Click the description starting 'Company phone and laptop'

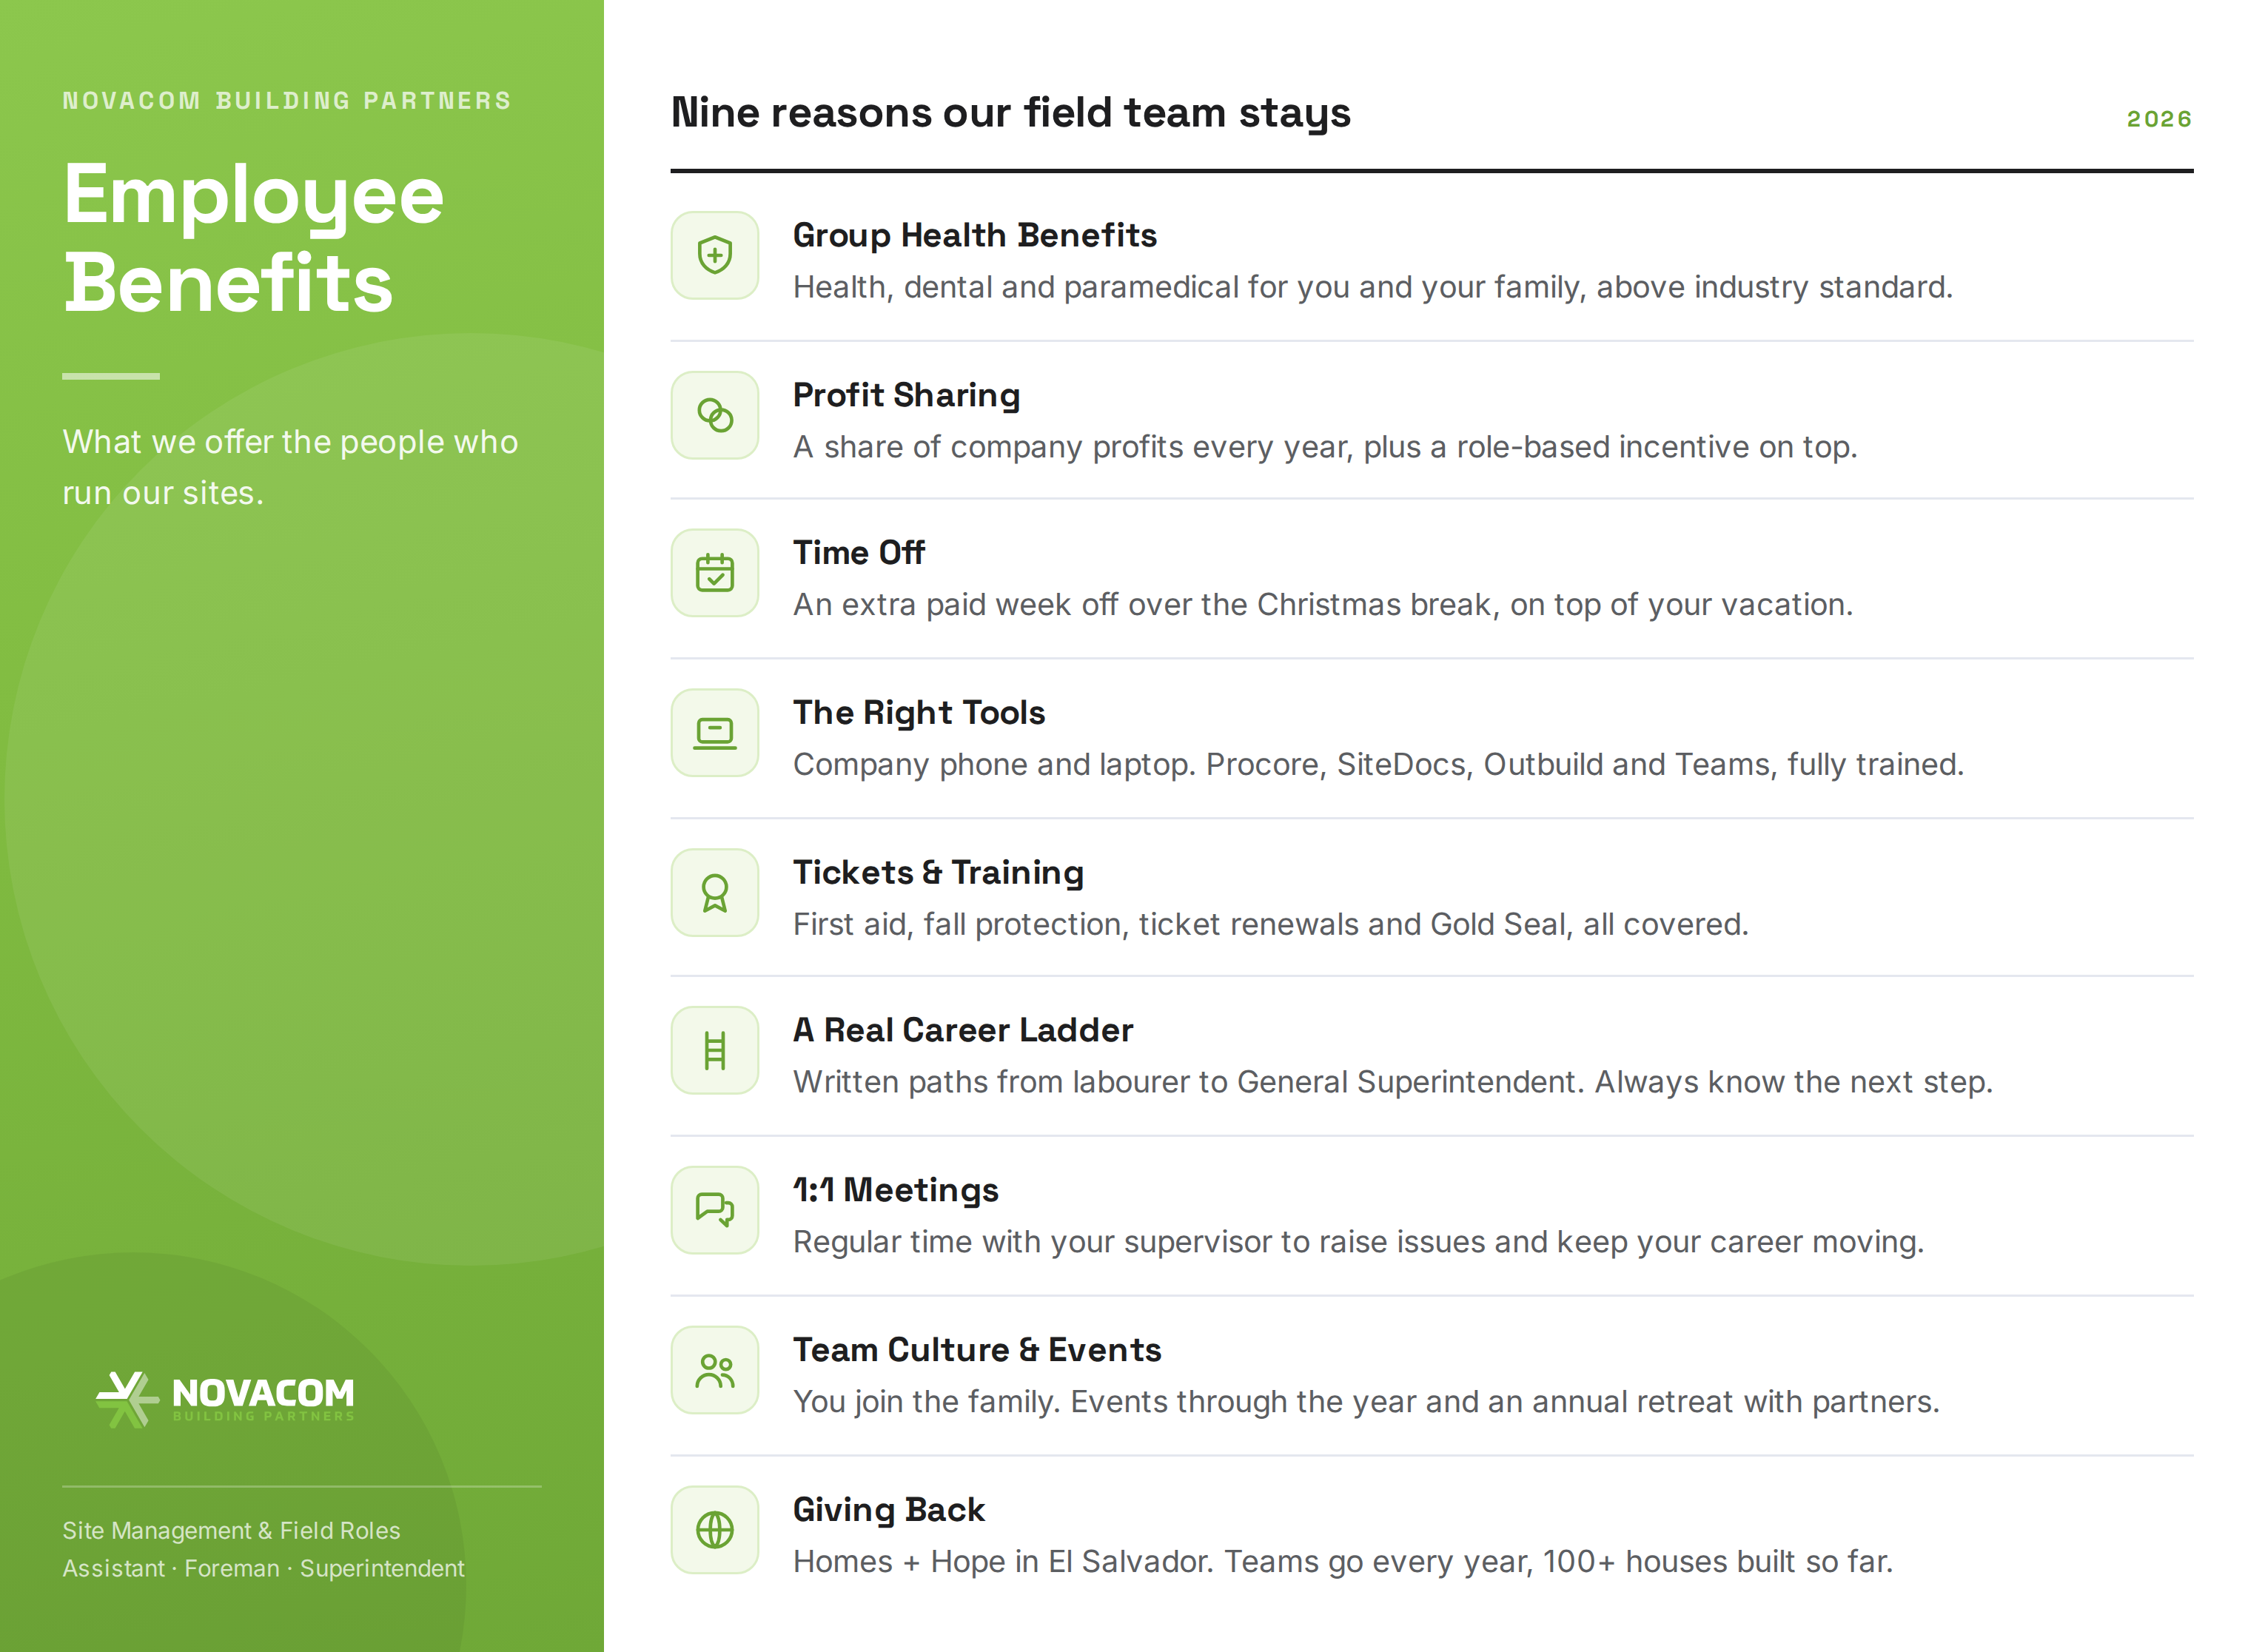tap(1379, 765)
